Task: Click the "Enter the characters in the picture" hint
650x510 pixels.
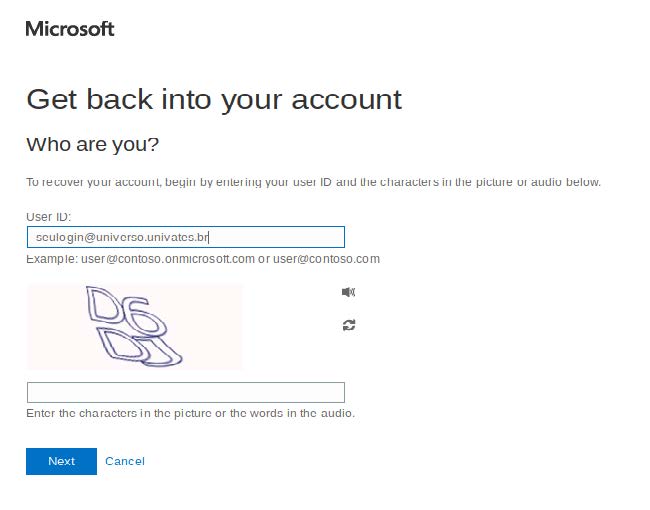Action: pyautogui.click(x=190, y=413)
